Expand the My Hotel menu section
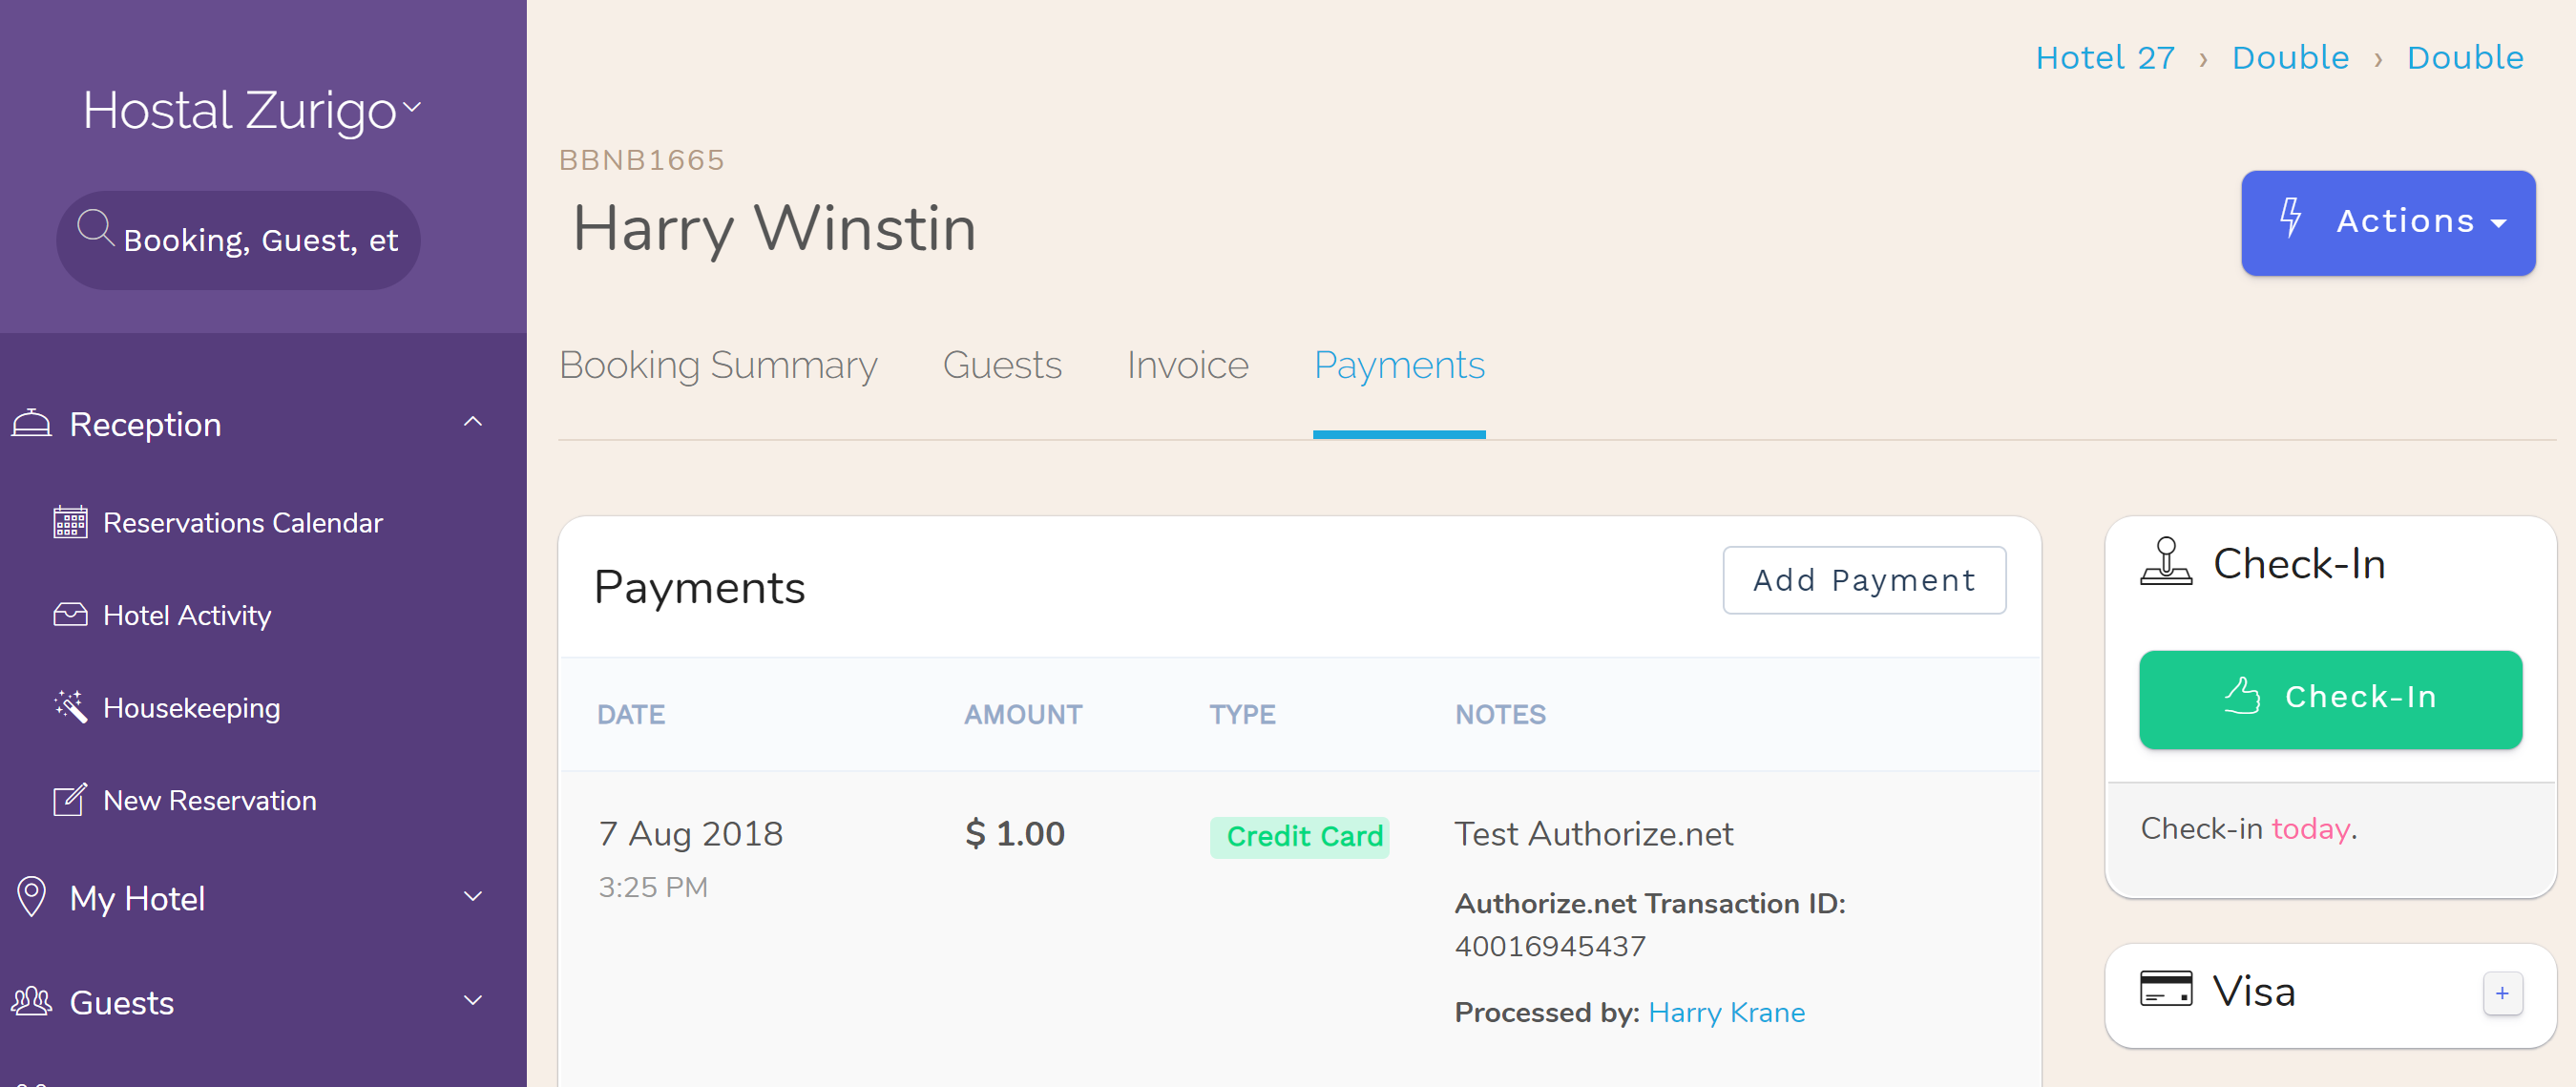Image resolution: width=2576 pixels, height=1087 pixels. point(473,897)
